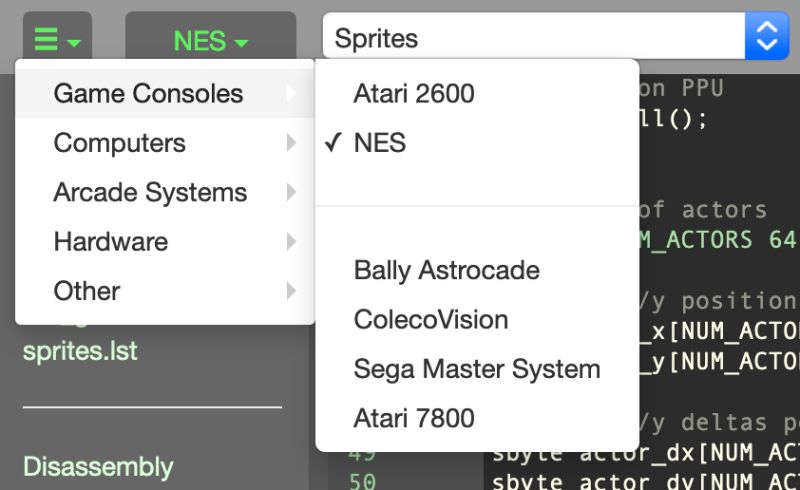Open the hamburger main menu button
This screenshot has width=800, height=490.
(x=57, y=36)
